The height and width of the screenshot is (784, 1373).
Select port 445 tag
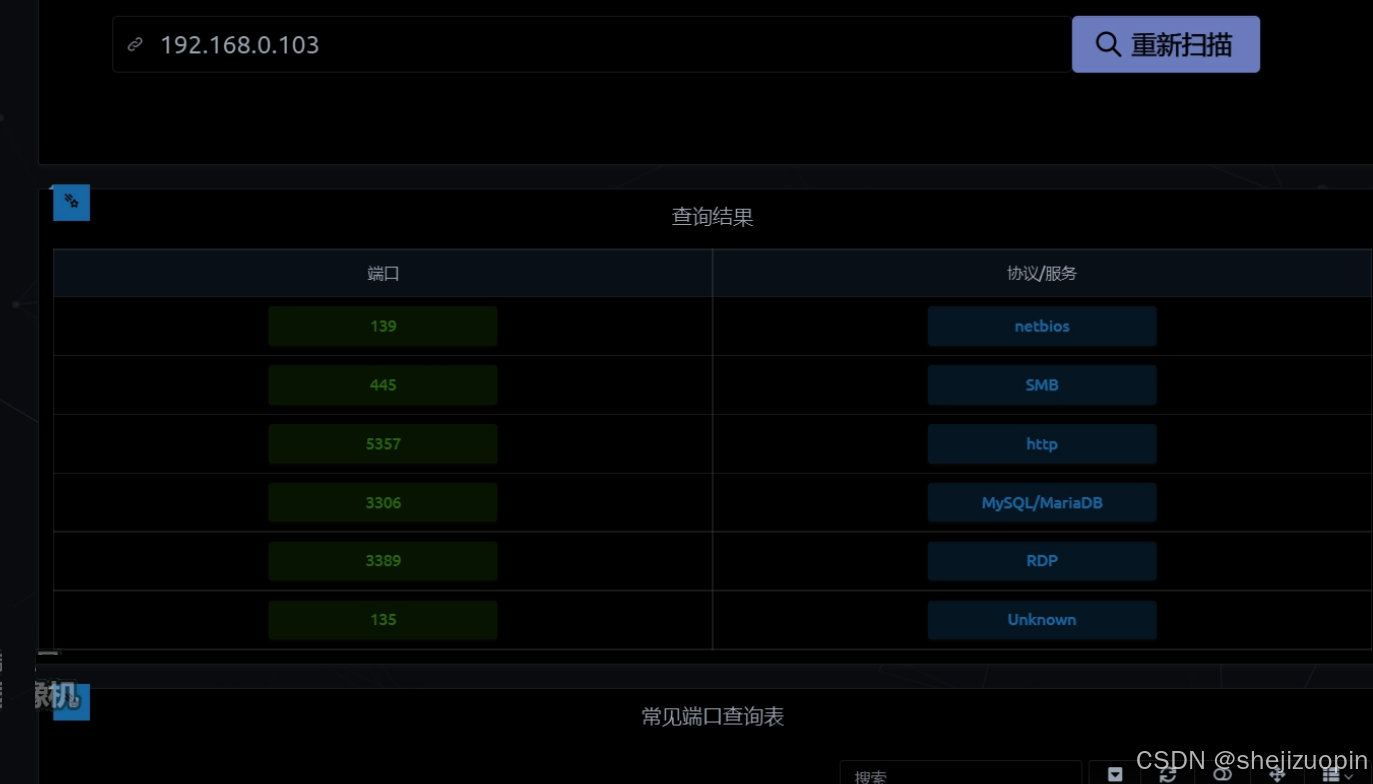pos(383,385)
